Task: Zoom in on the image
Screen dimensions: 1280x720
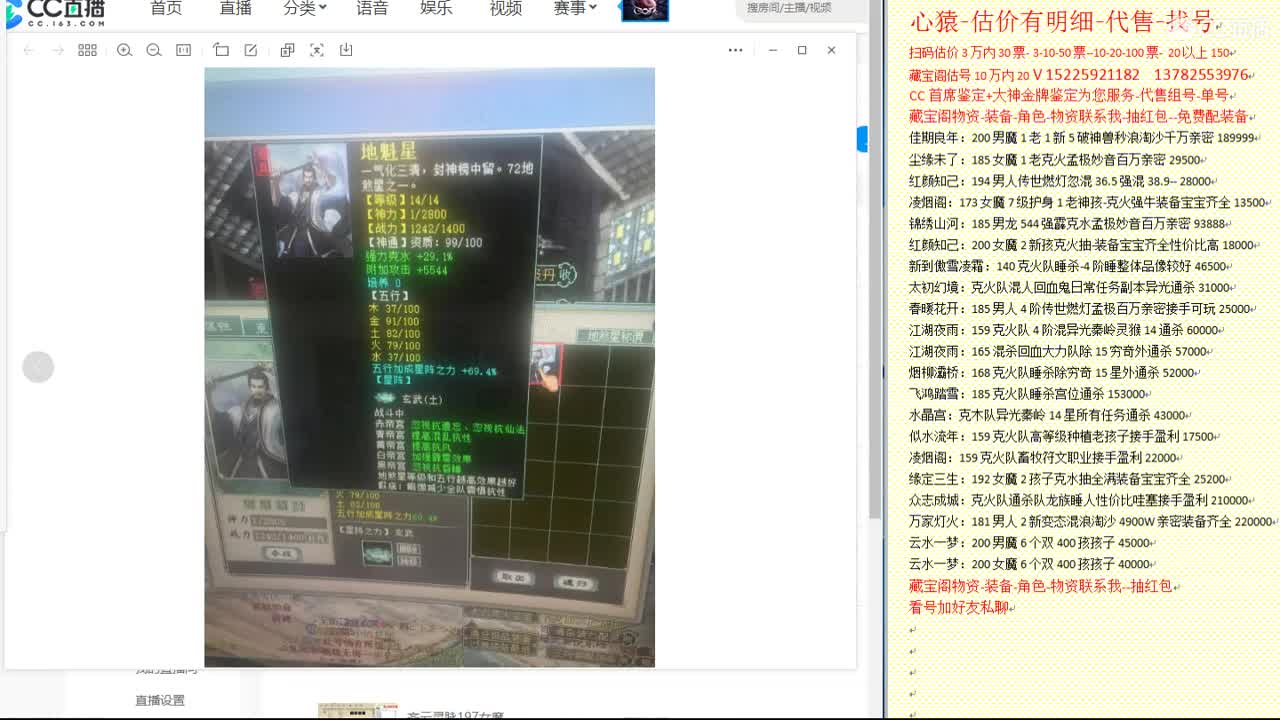Action: [x=124, y=50]
